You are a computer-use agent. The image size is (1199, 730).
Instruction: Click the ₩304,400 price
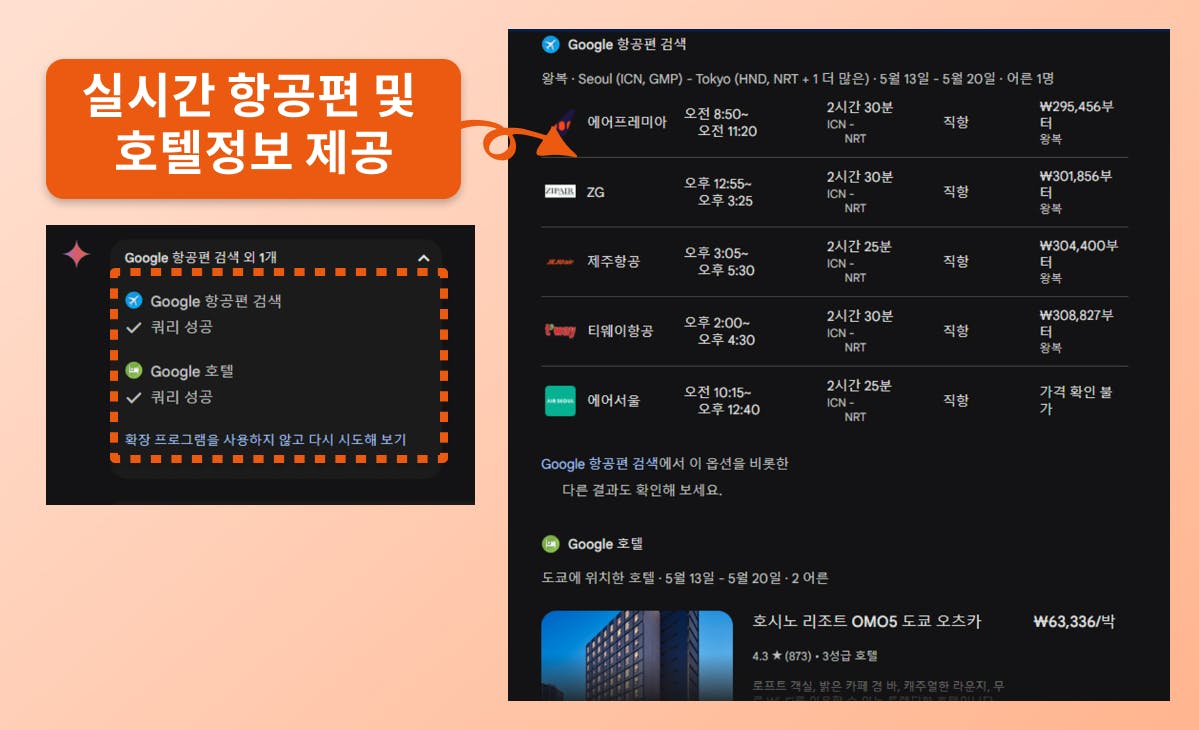point(1078,254)
